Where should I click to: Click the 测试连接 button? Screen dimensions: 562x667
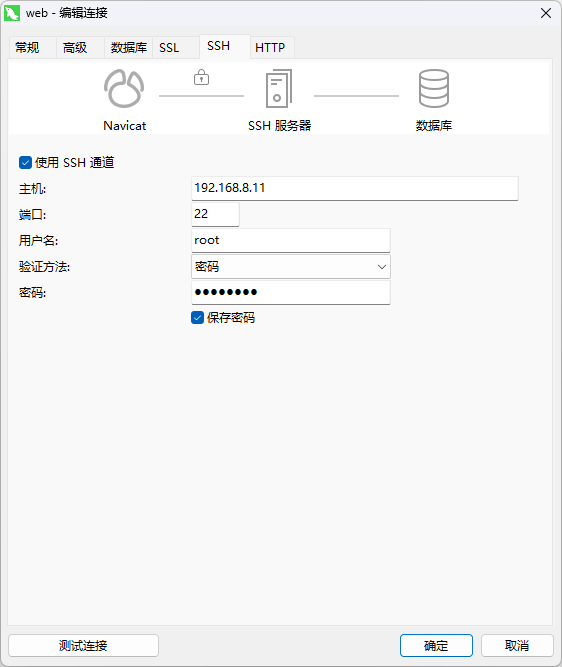pos(83,646)
